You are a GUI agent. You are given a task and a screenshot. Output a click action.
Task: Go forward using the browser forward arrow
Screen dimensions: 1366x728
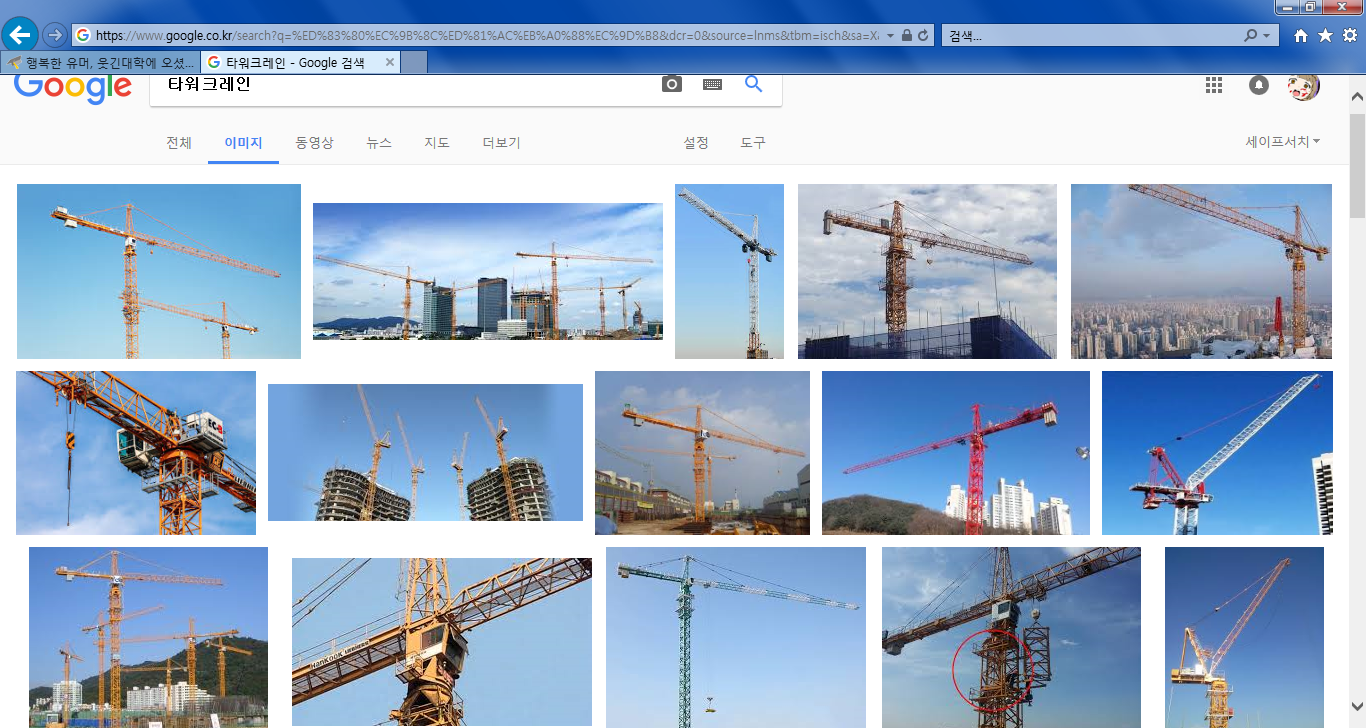pos(54,35)
